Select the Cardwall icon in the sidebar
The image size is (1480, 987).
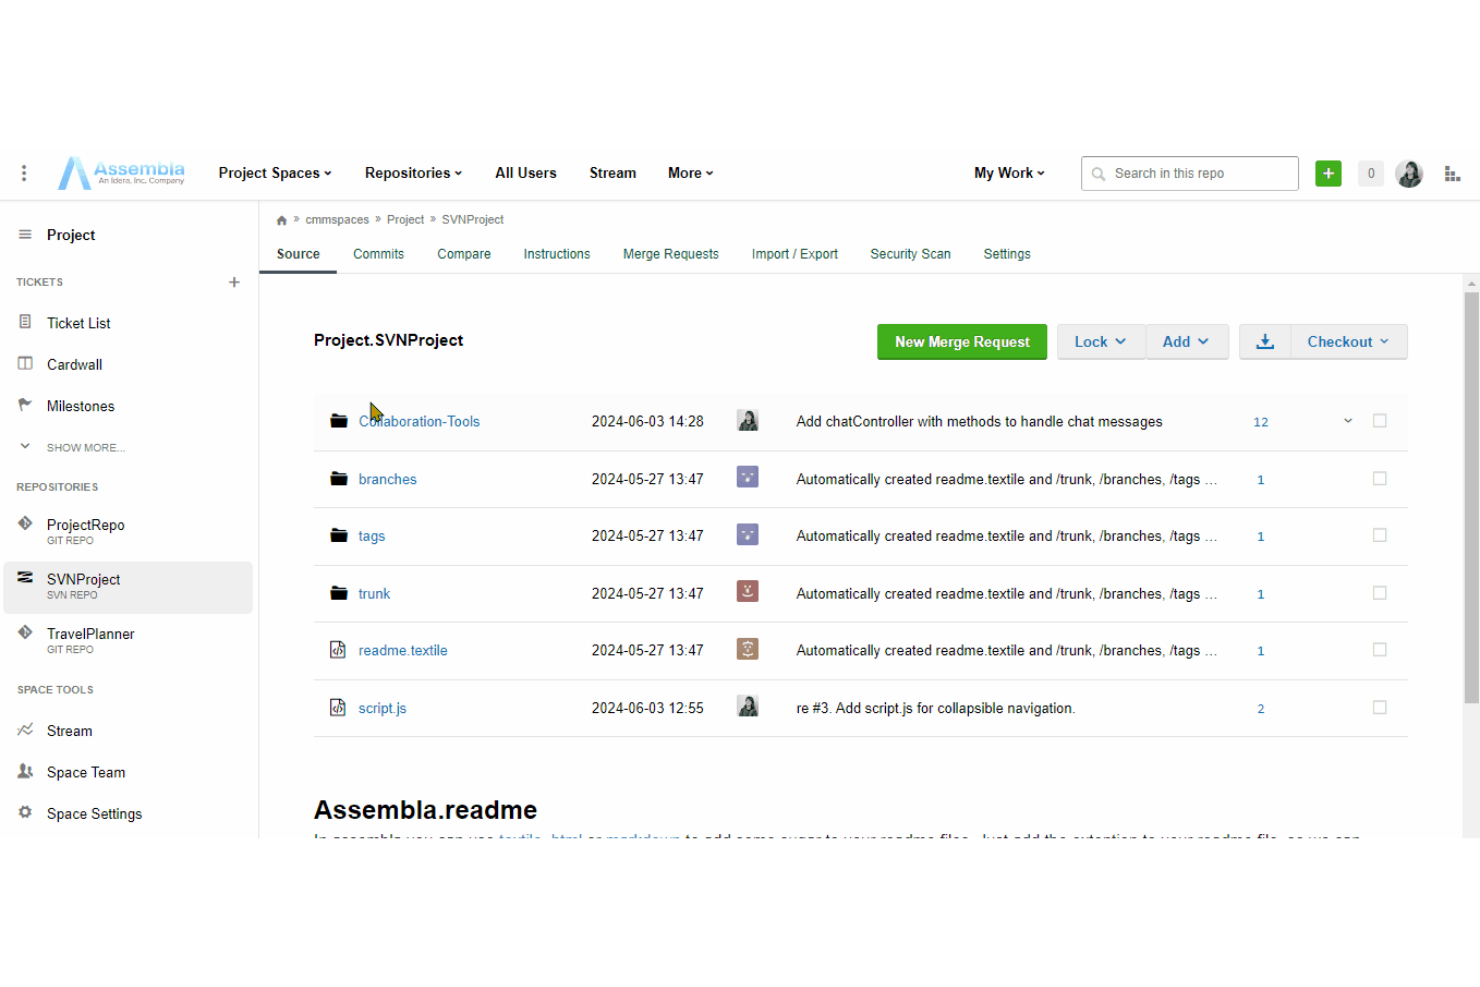25,364
